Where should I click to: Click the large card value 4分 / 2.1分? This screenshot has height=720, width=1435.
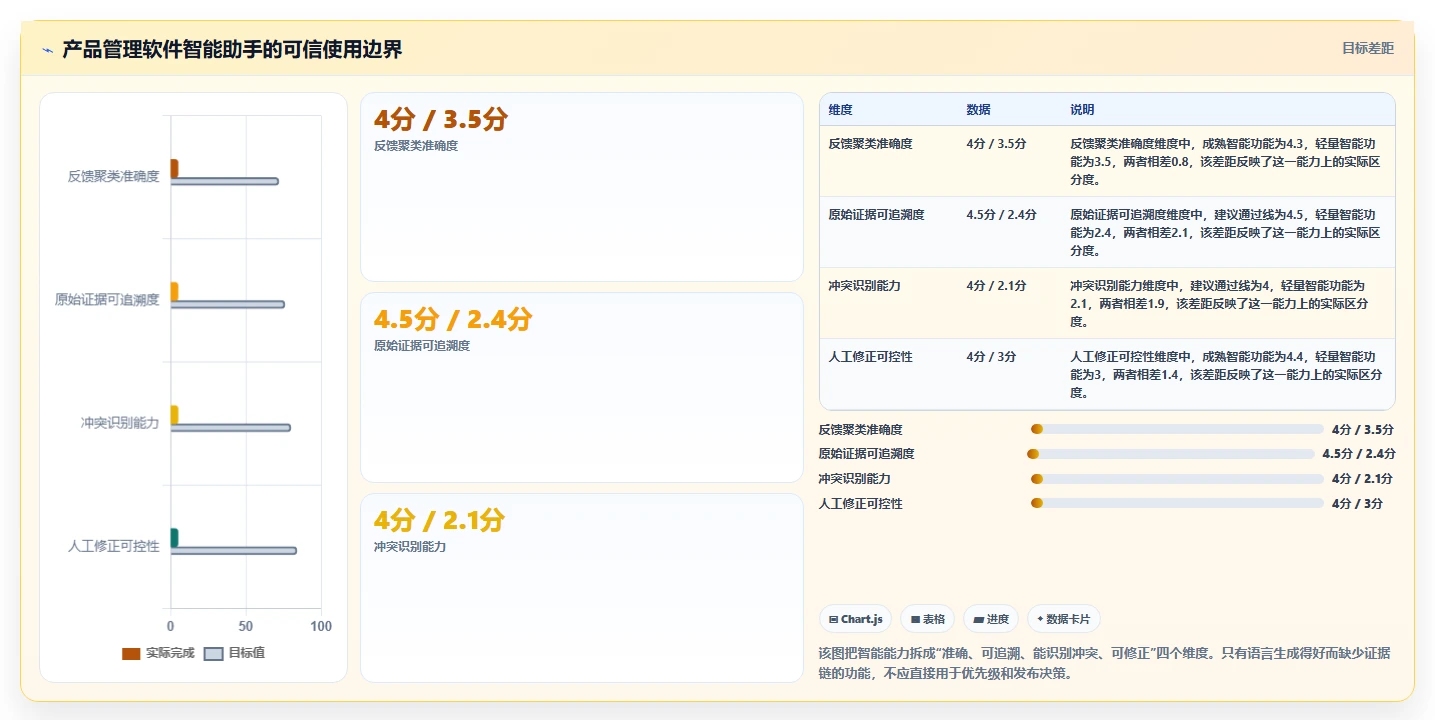(x=439, y=520)
